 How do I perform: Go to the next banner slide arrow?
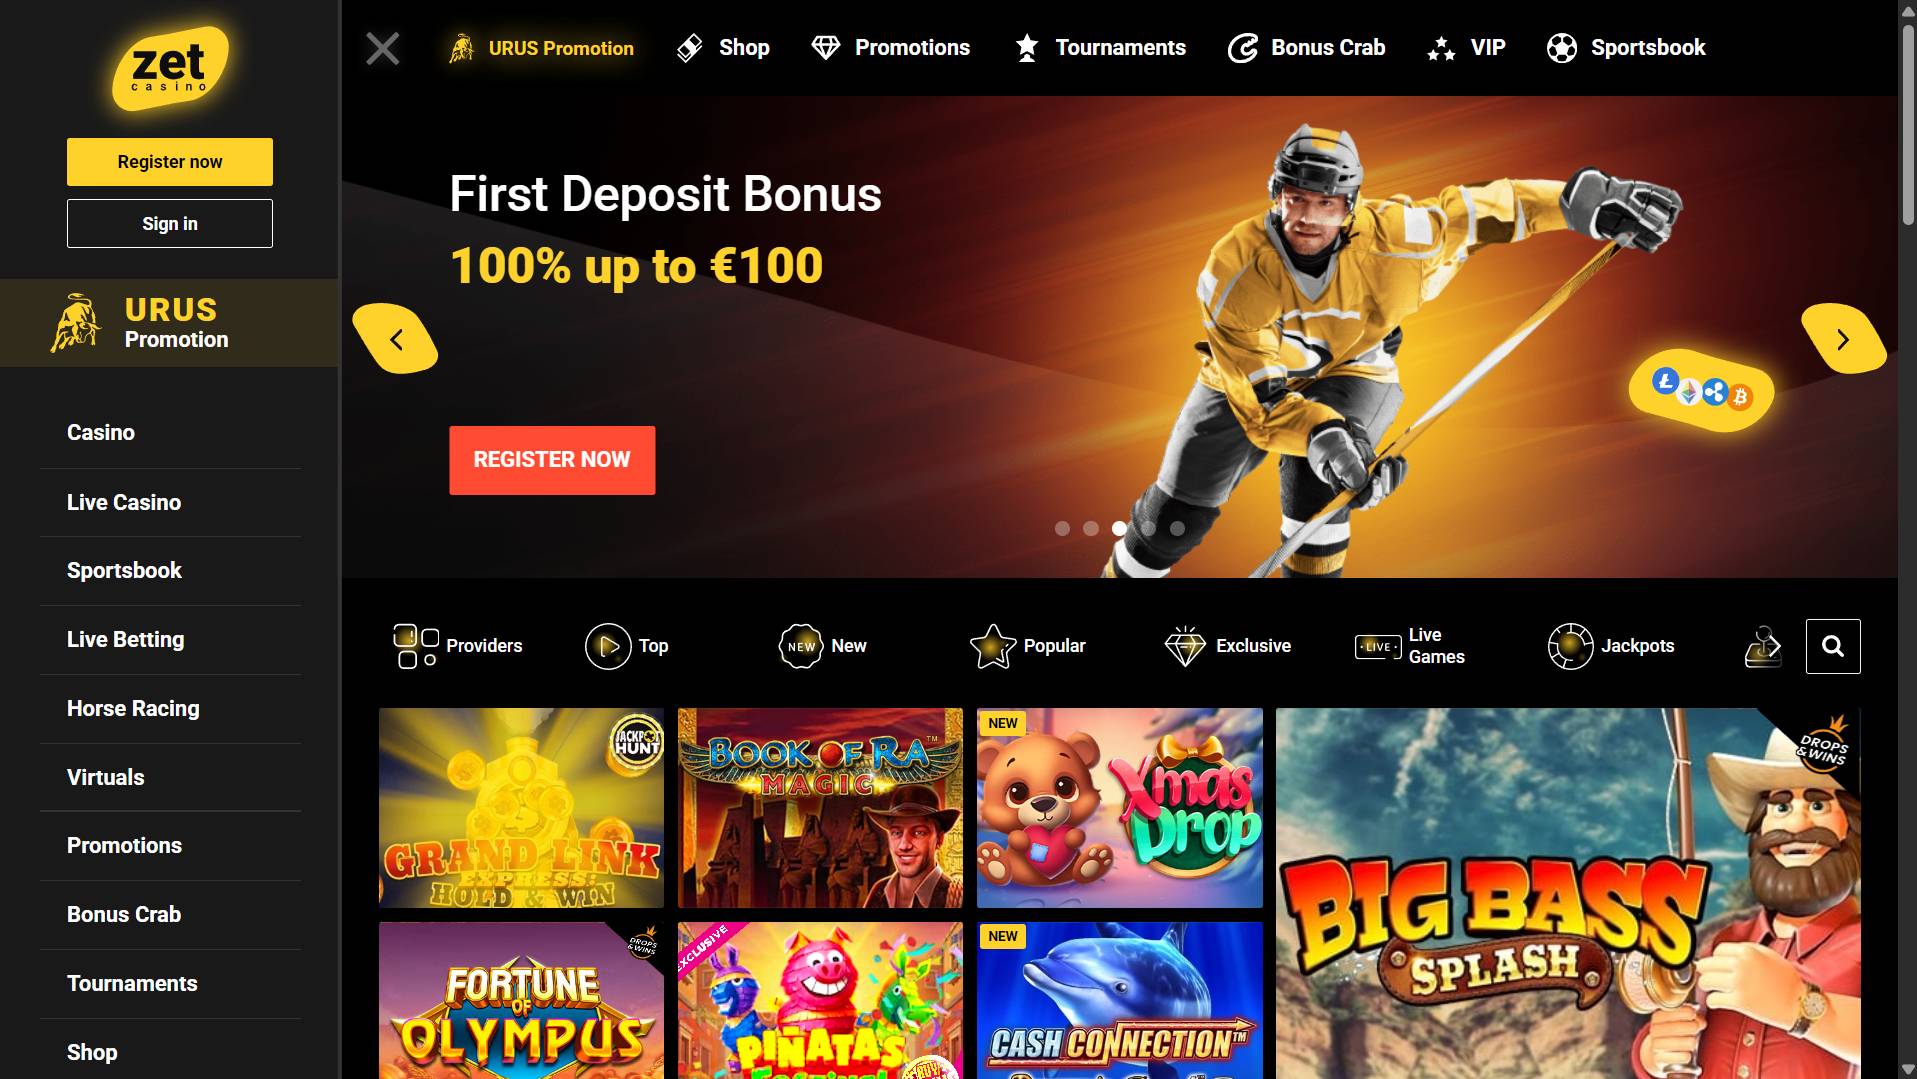[x=1843, y=339]
